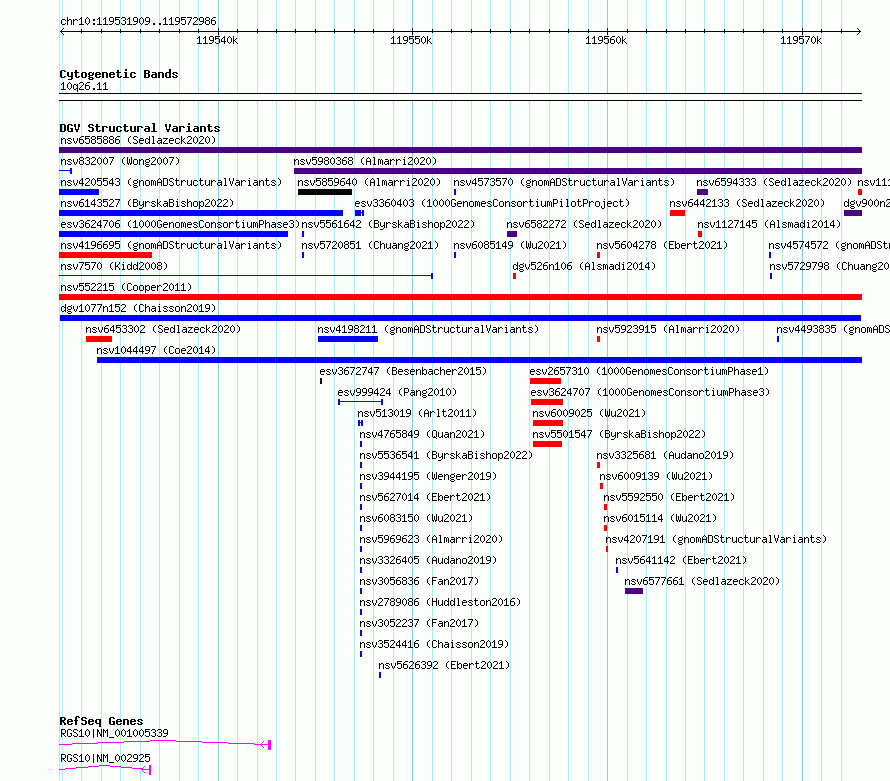Image resolution: width=890 pixels, height=781 pixels.
Task: Open nsv5969623 (Almarri2020) variant
Action: (x=431, y=539)
